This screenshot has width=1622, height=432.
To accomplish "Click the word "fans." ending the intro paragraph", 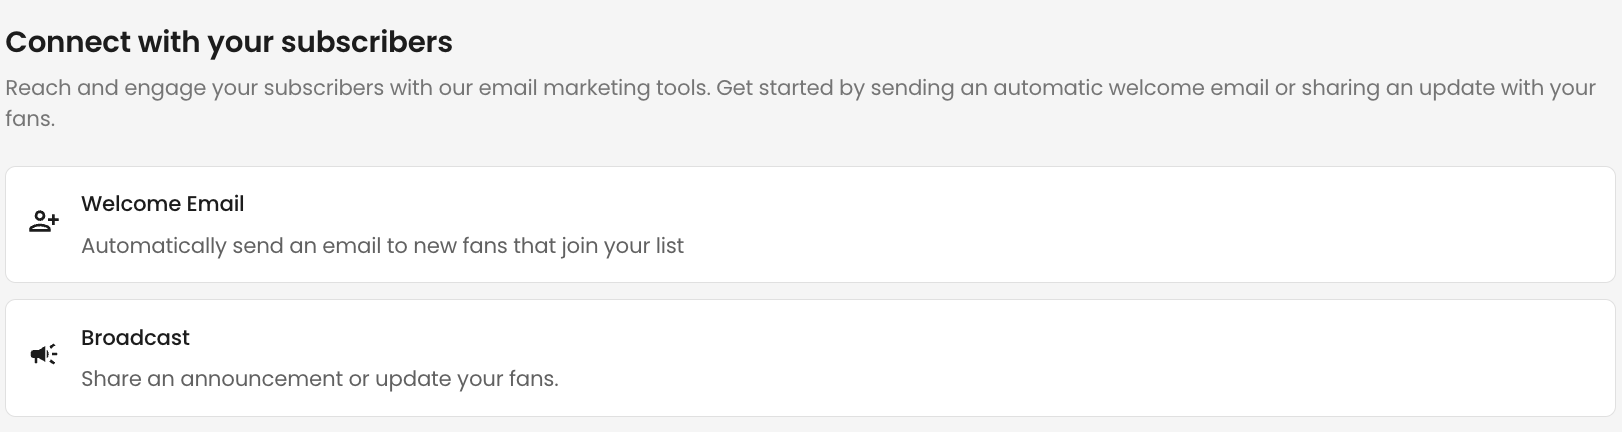I will (30, 119).
